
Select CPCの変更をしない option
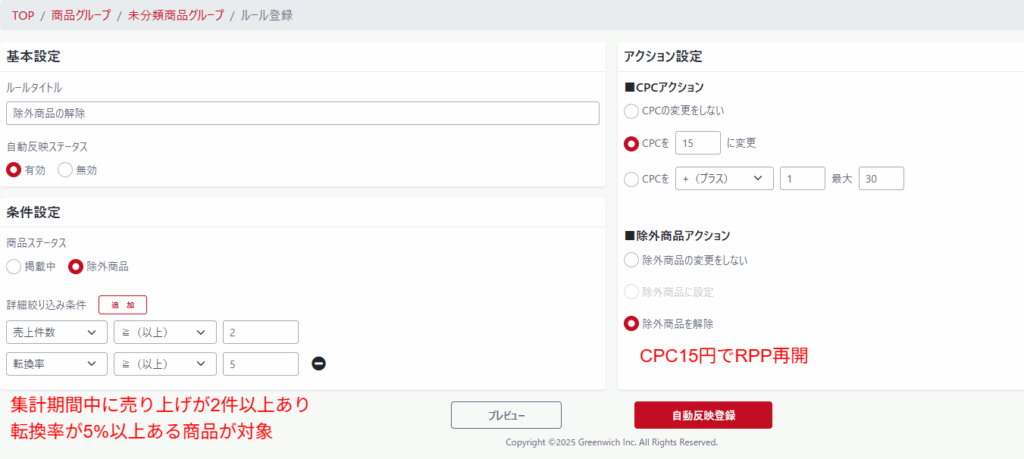pos(631,110)
